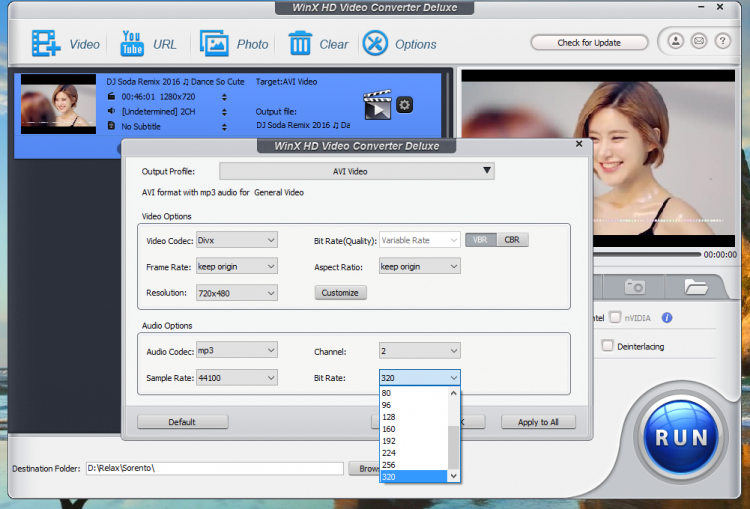Viewport: 750px width, 509px height.
Task: Open the Options wrench icon
Action: point(375,44)
